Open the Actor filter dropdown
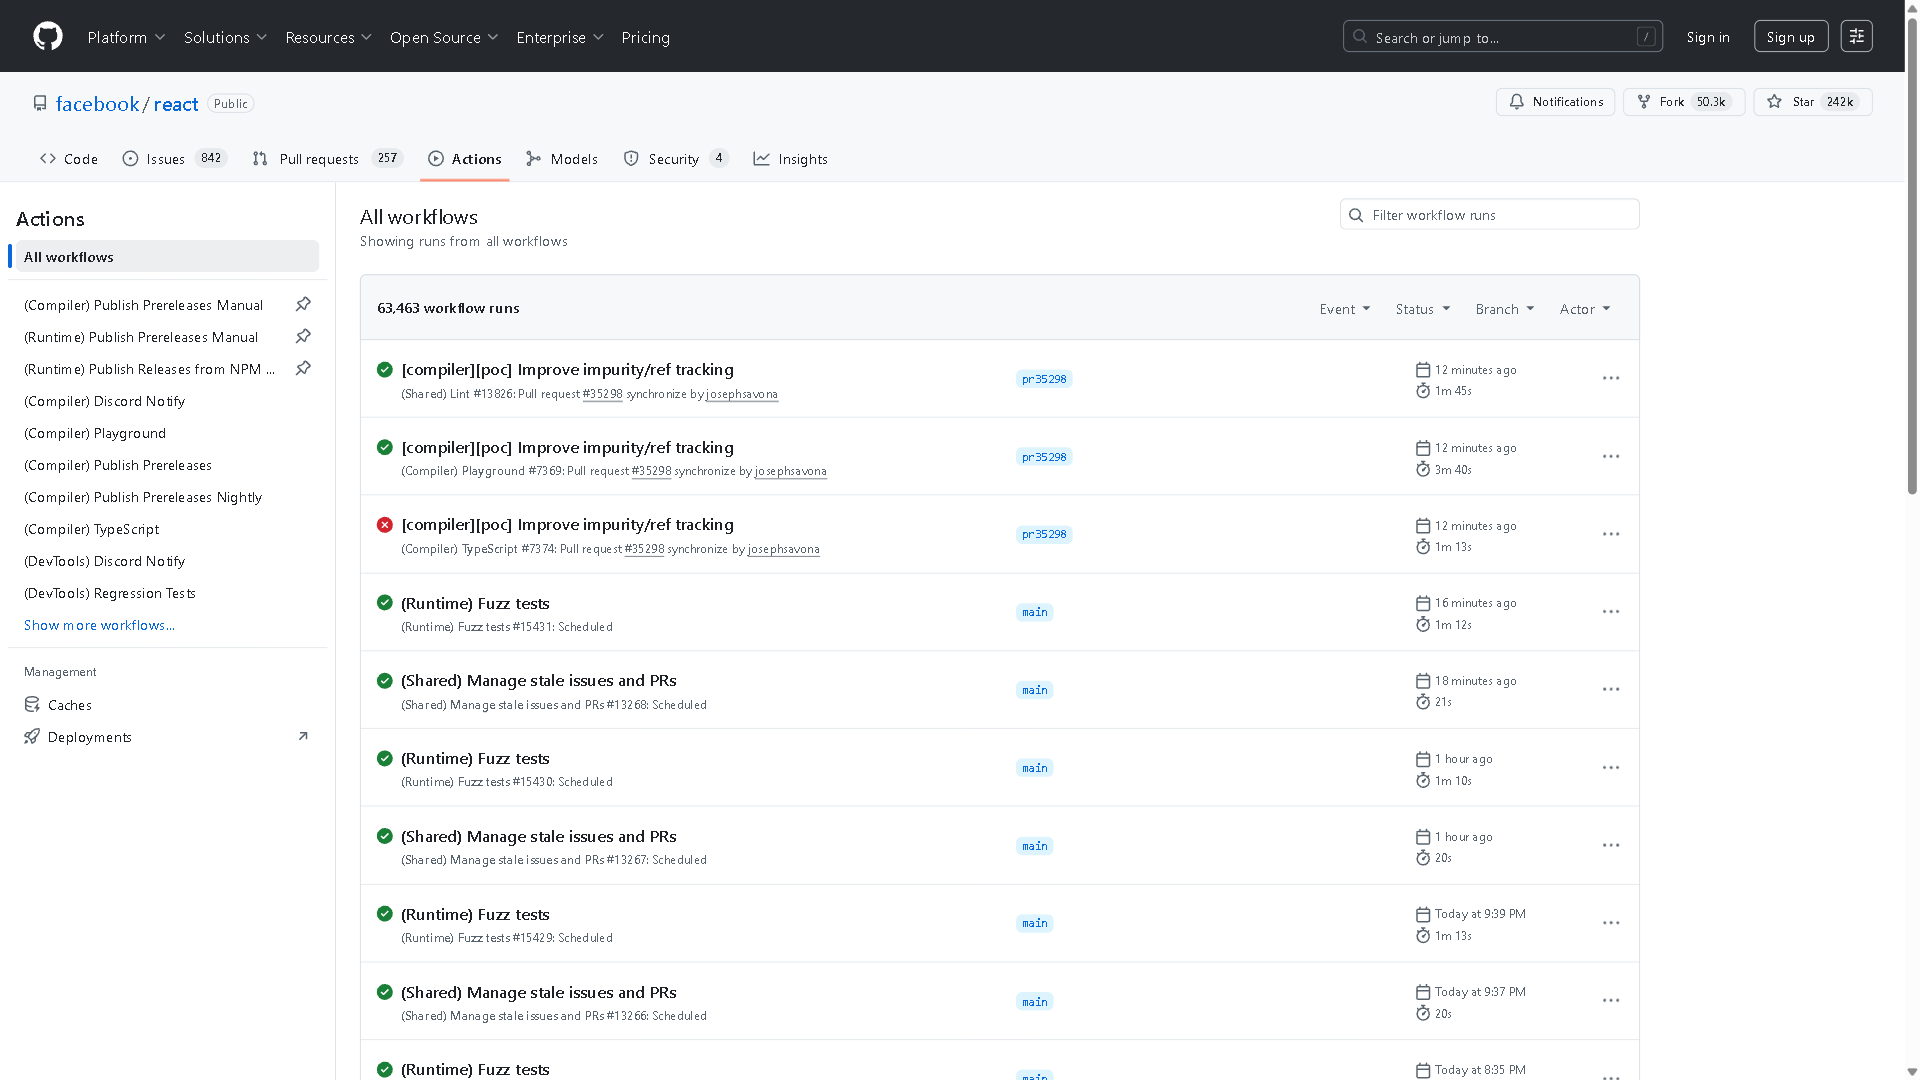Viewport: 1920px width, 1080px height. pos(1584,309)
